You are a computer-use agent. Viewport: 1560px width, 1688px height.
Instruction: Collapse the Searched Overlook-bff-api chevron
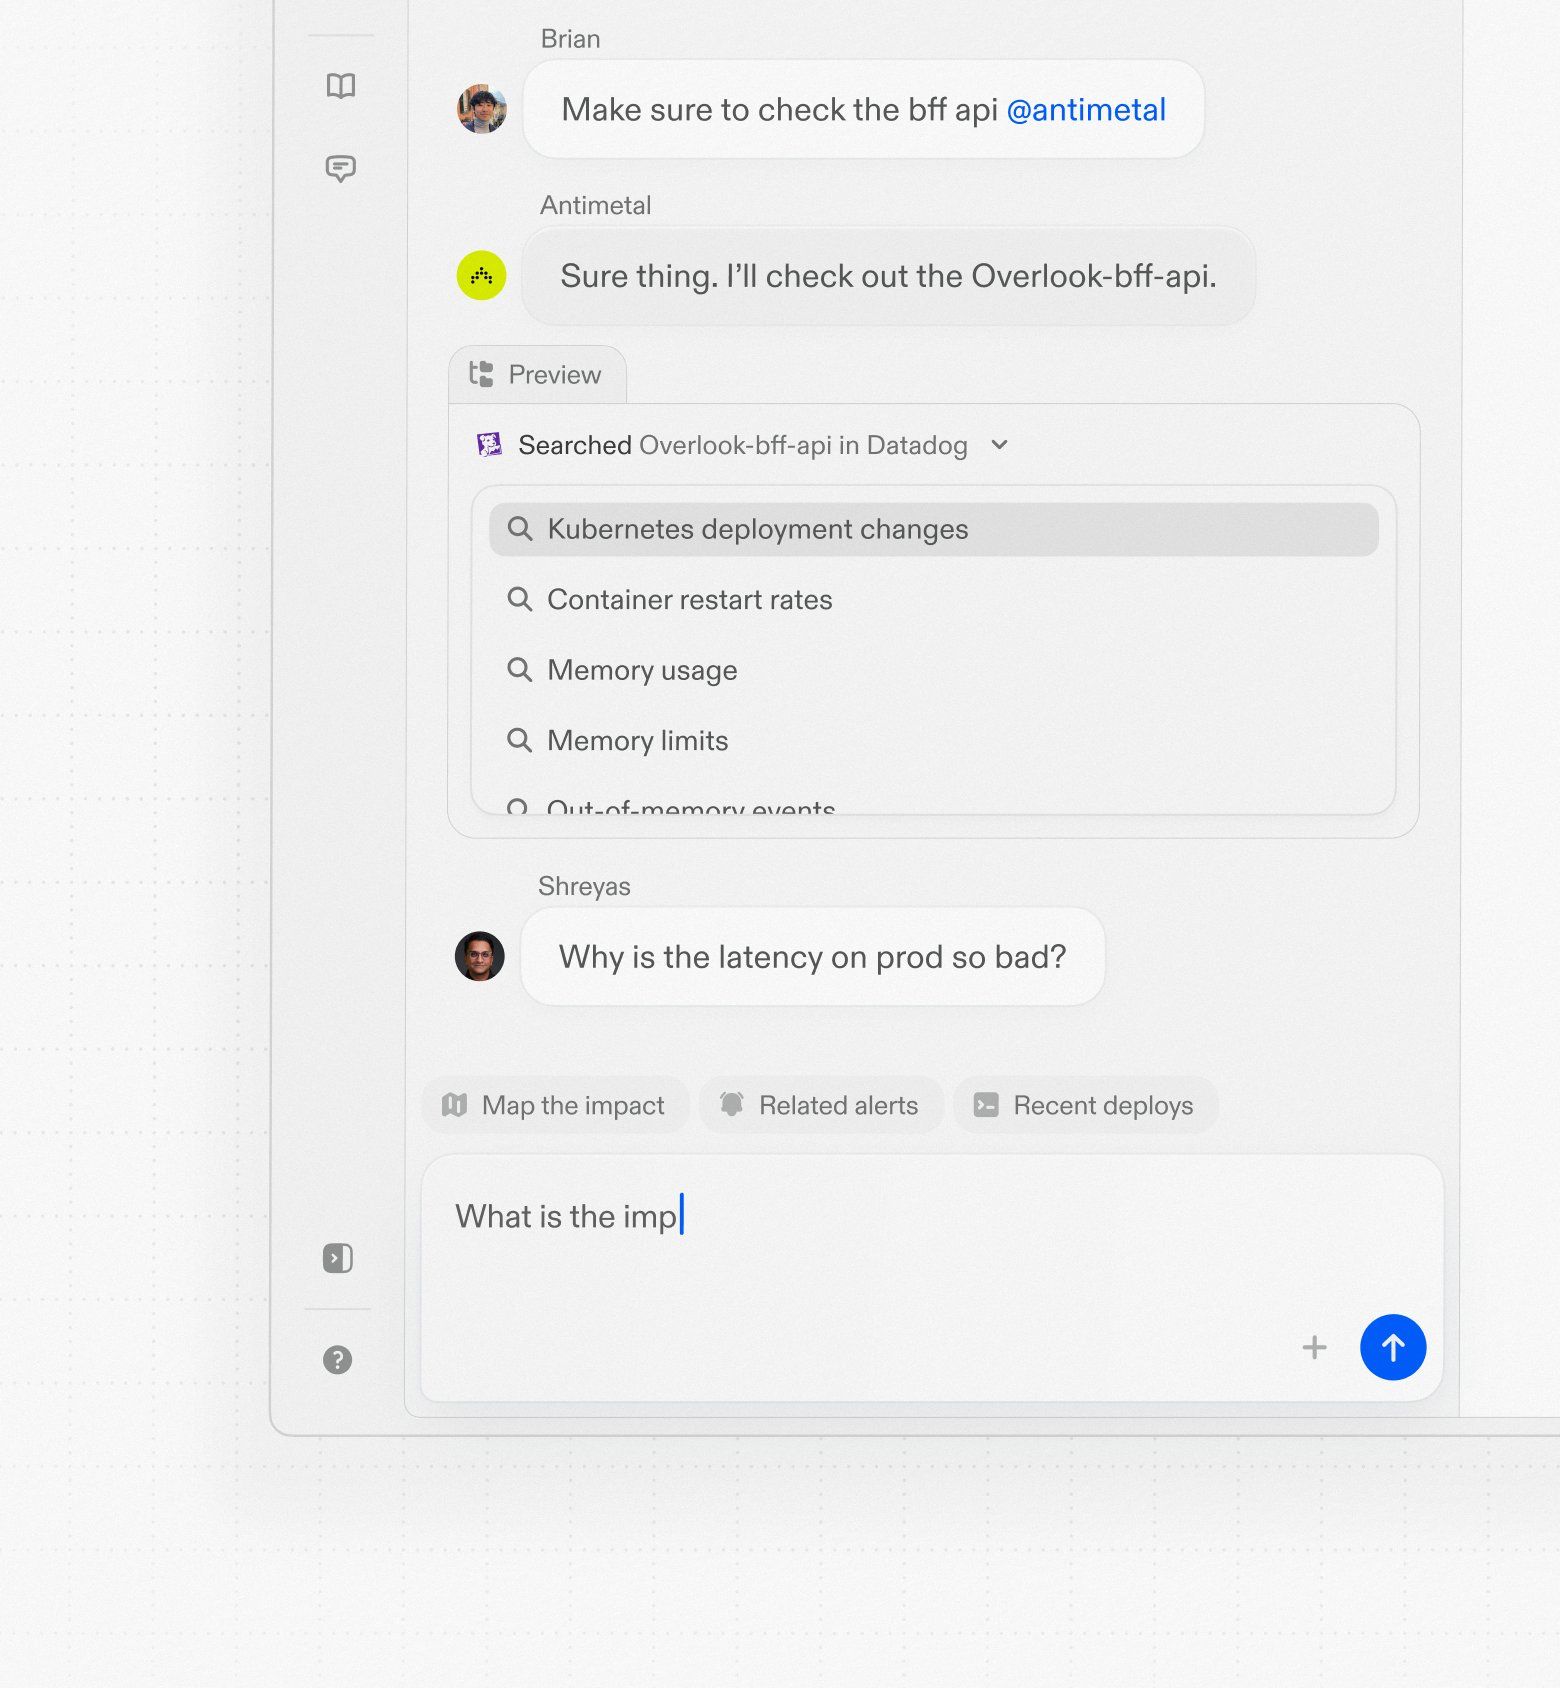[x=999, y=445]
